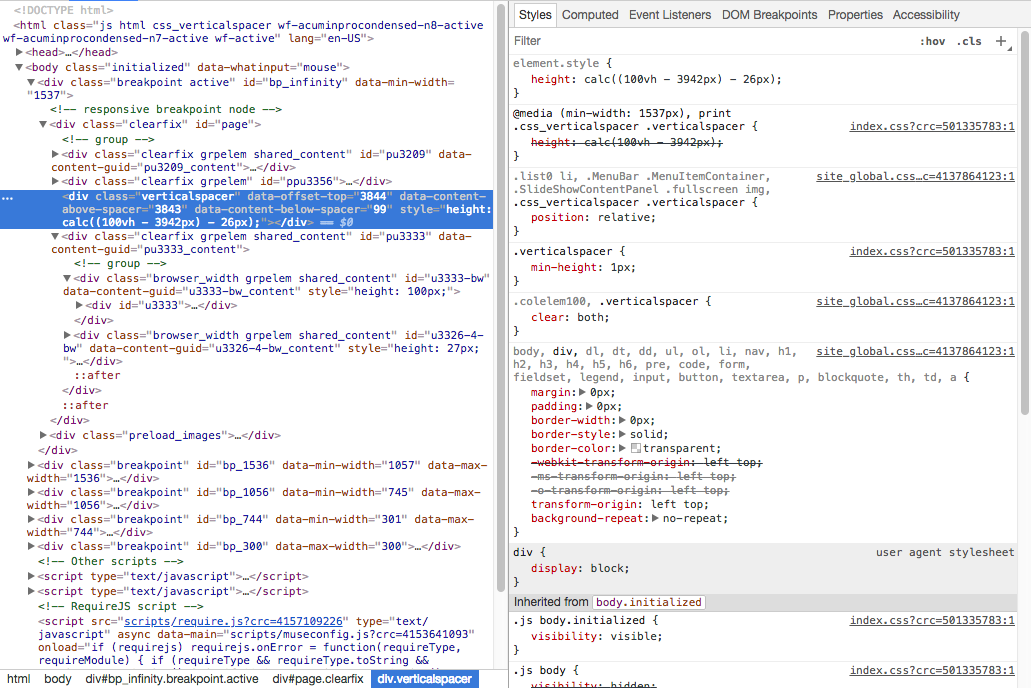Switch to DOM Breakpoints tab
This screenshot has width=1031, height=688.
coord(769,14)
